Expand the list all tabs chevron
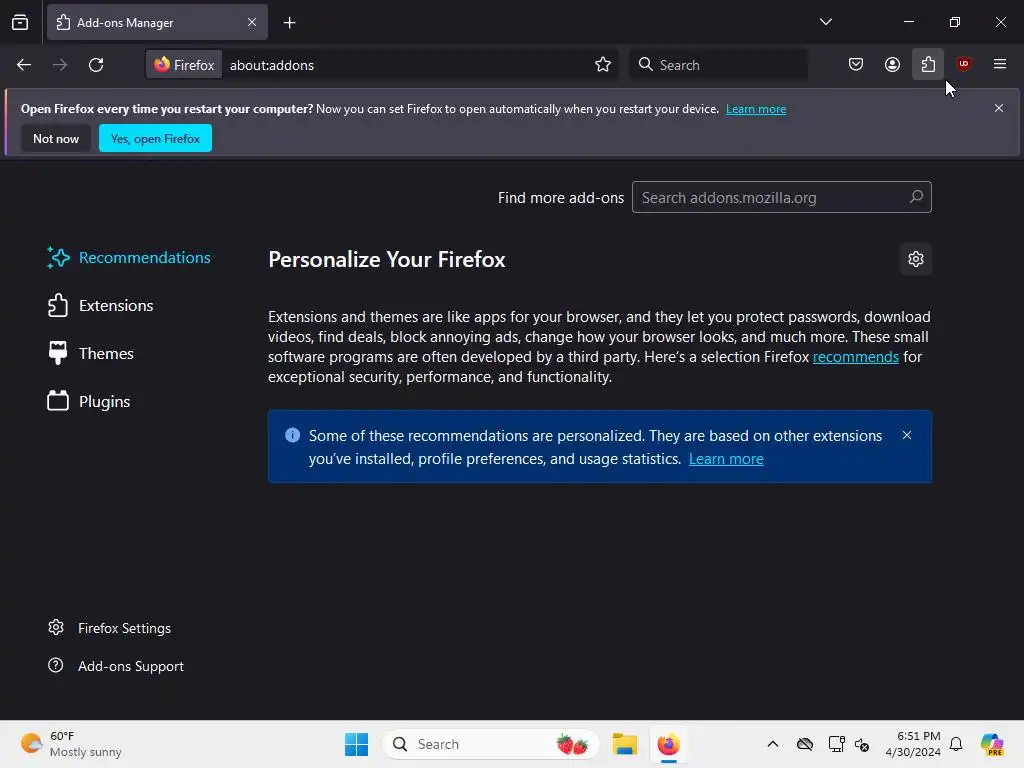Viewport: 1024px width, 768px height. click(825, 22)
